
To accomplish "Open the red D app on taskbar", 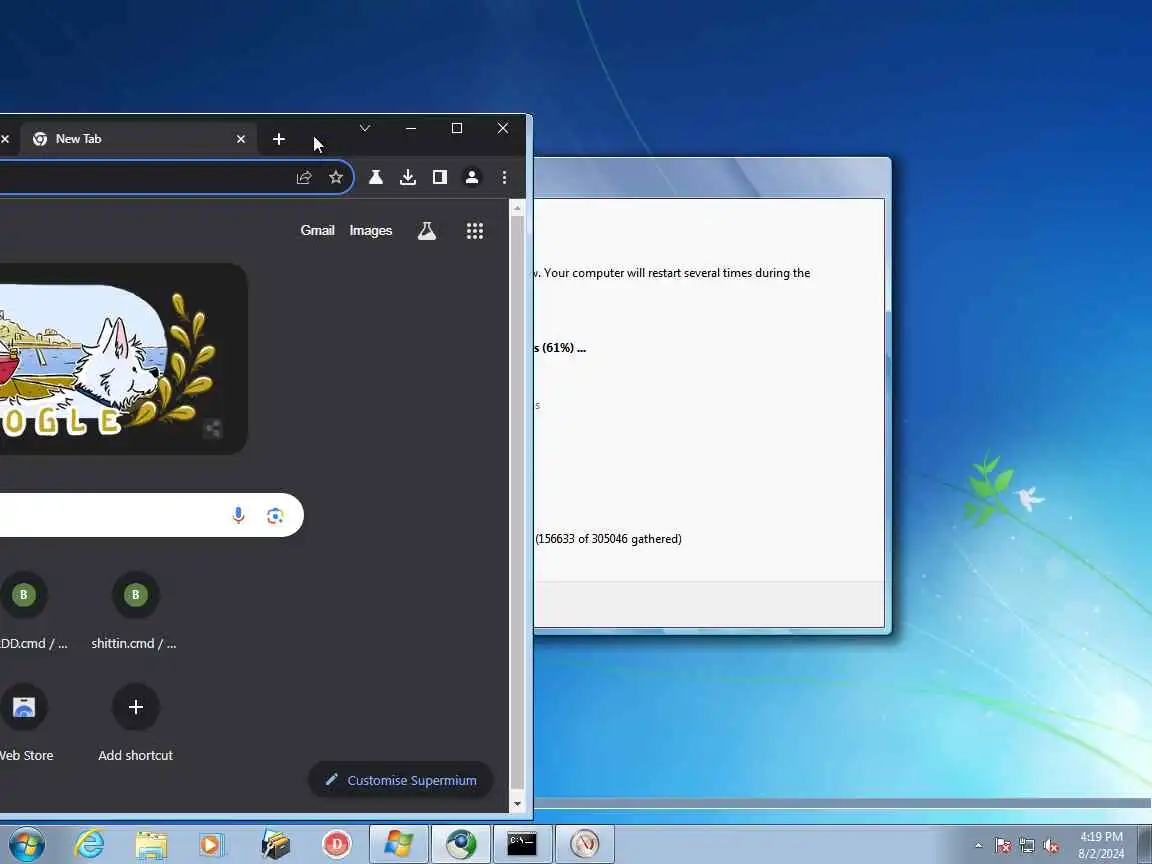I will point(336,845).
